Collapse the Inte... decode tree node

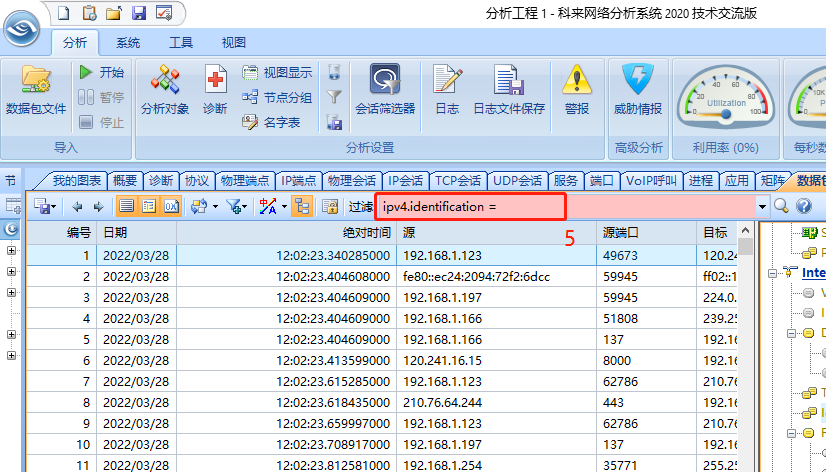[772, 273]
